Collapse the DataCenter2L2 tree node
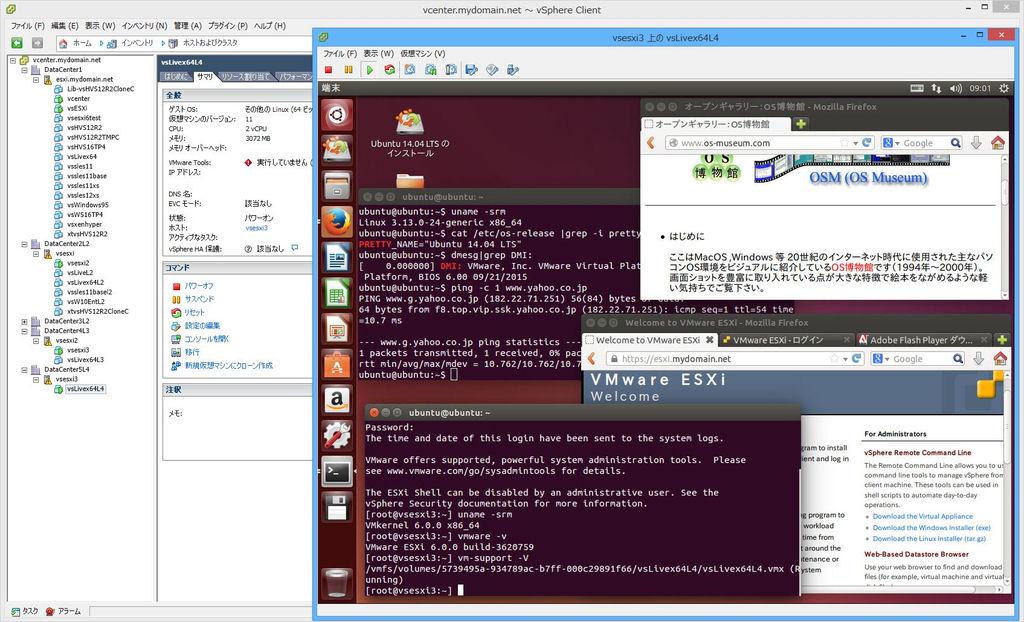 click(x=24, y=244)
